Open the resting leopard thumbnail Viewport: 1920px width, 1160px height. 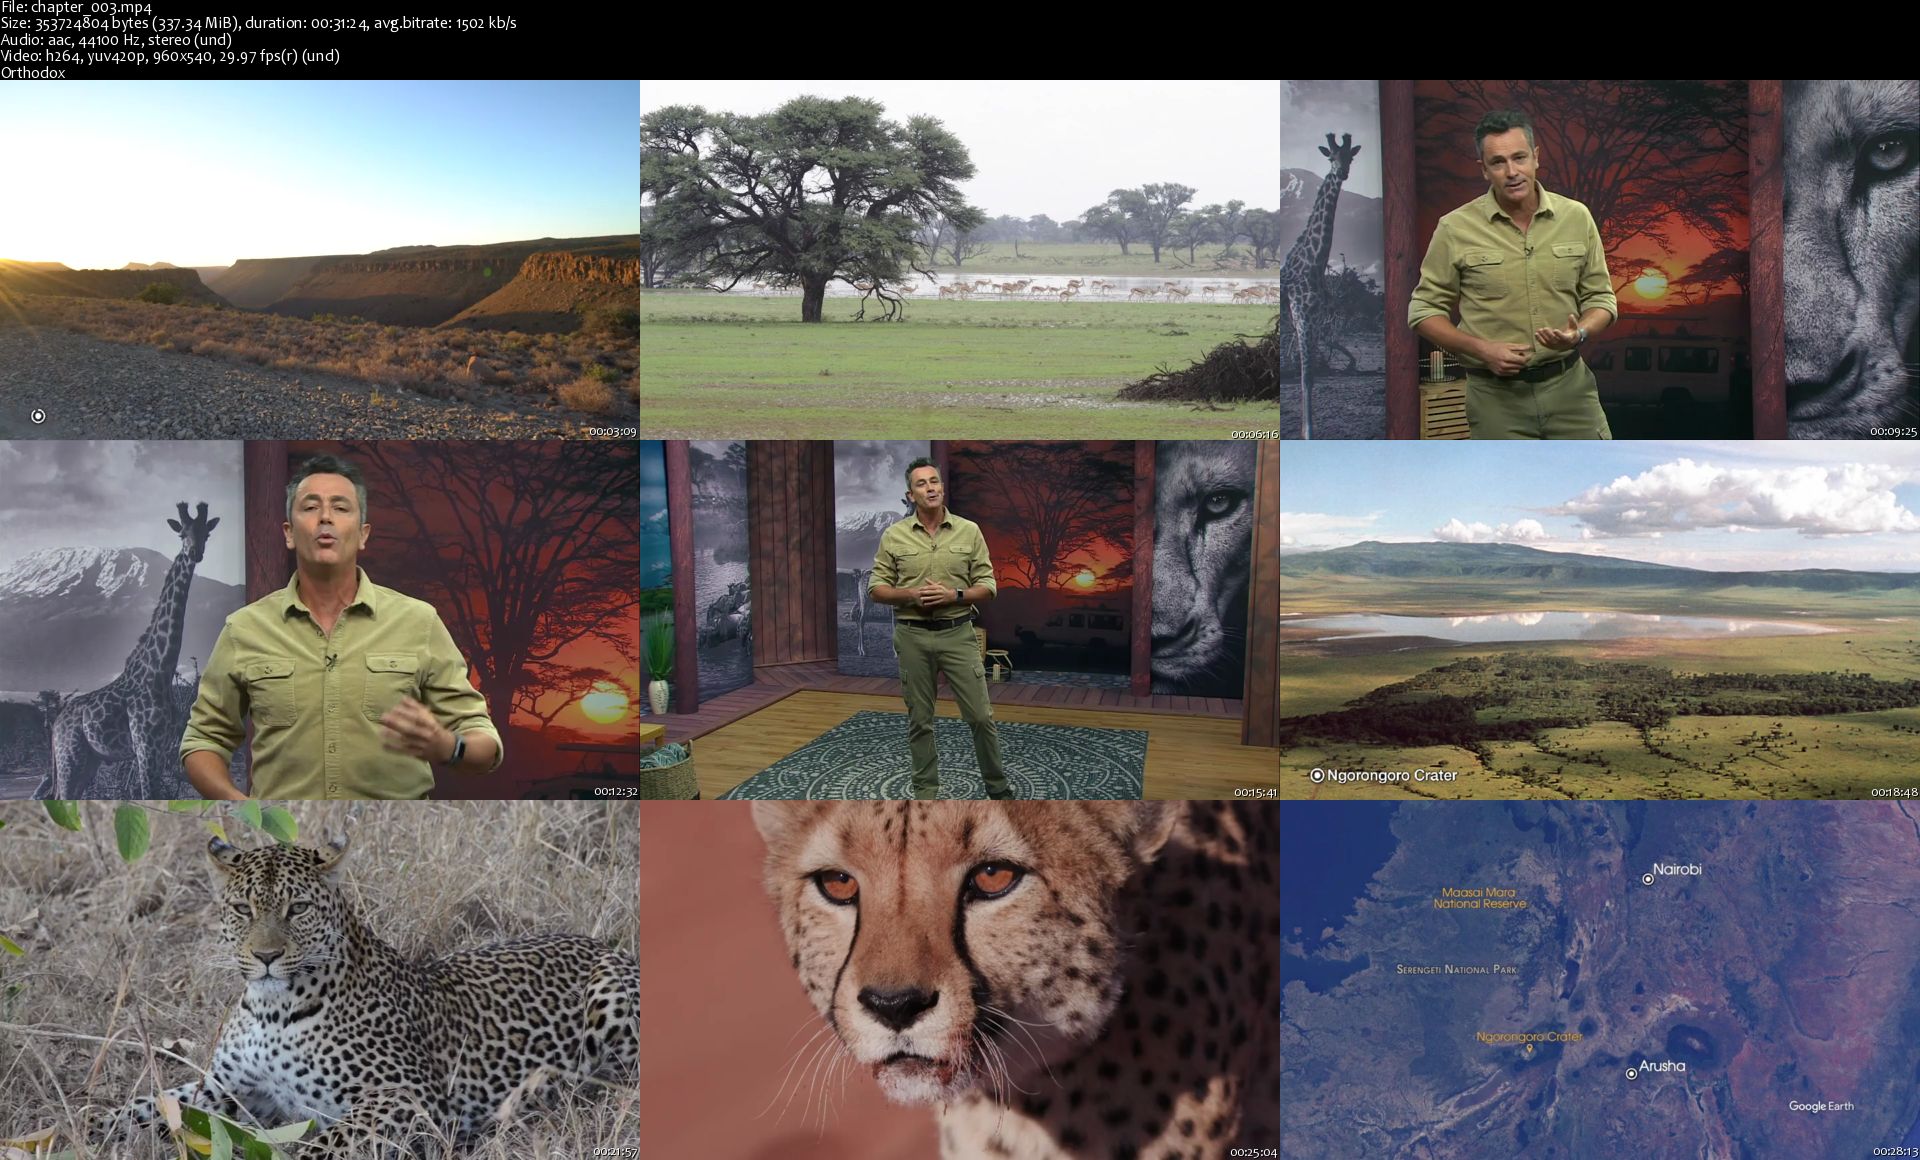point(320,980)
